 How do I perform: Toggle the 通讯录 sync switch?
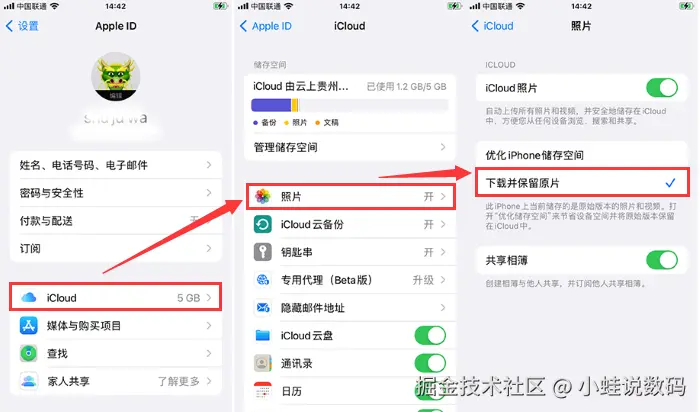[x=430, y=363]
